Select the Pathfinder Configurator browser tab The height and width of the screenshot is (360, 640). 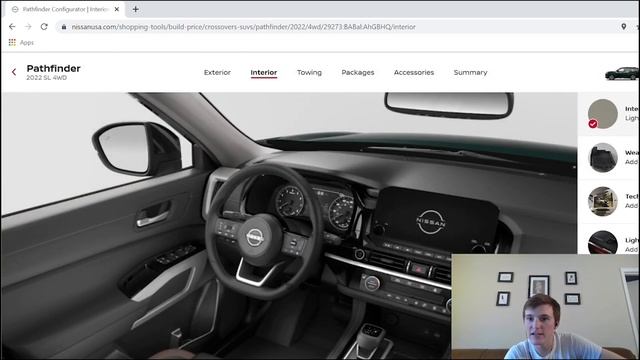pyautogui.click(x=65, y=9)
